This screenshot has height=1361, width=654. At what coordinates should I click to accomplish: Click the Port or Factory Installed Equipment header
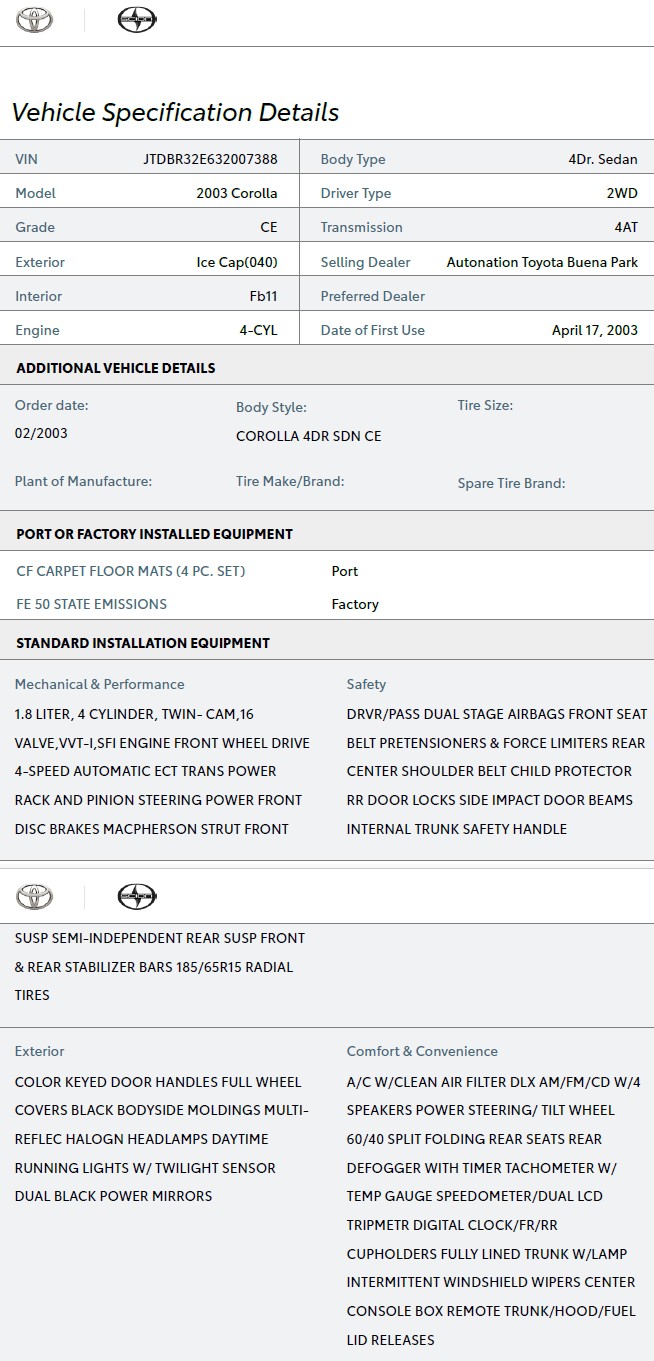coord(154,534)
